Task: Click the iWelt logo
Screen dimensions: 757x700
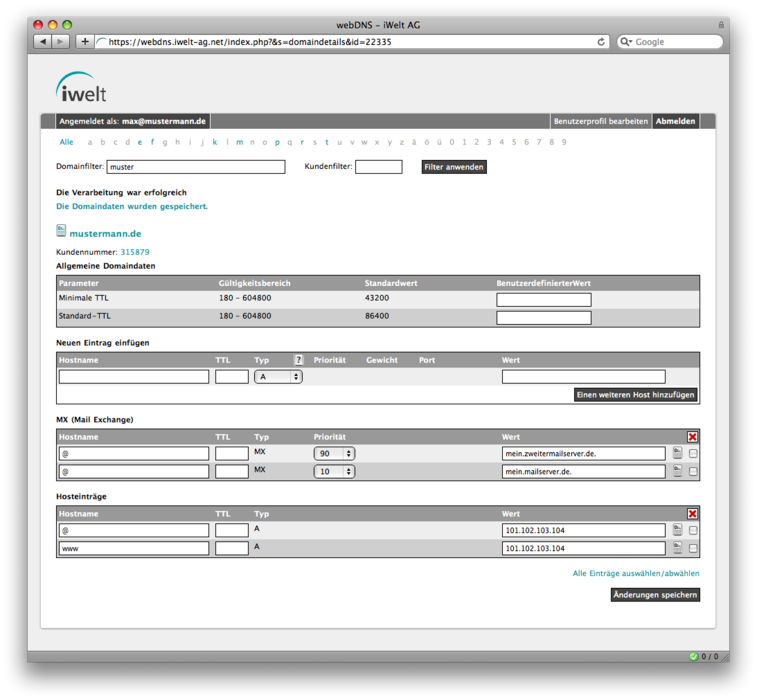Action: click(x=81, y=87)
